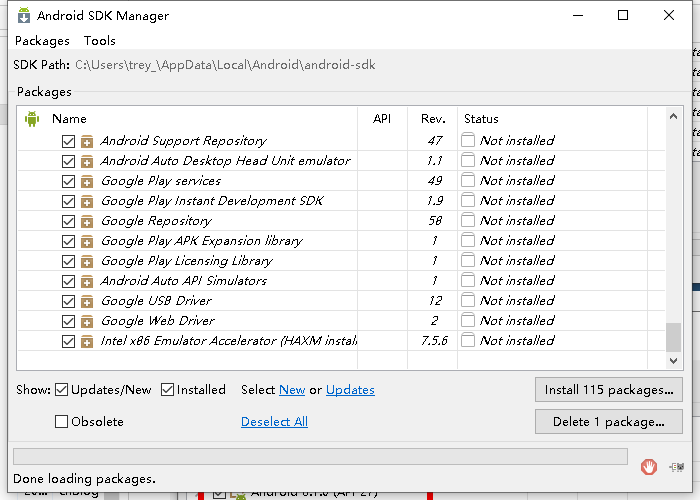700x500 pixels.
Task: Uncheck Android Support Repository checkbox
Action: pos(68,142)
